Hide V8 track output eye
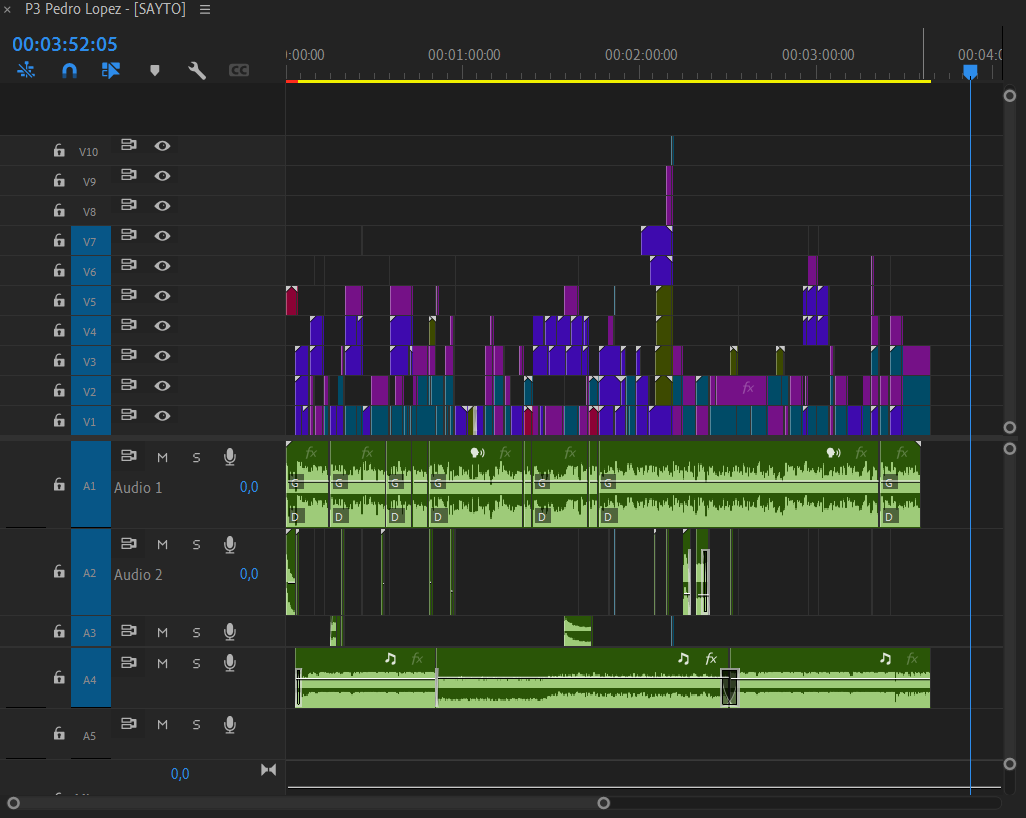The height and width of the screenshot is (818, 1026). coord(162,205)
